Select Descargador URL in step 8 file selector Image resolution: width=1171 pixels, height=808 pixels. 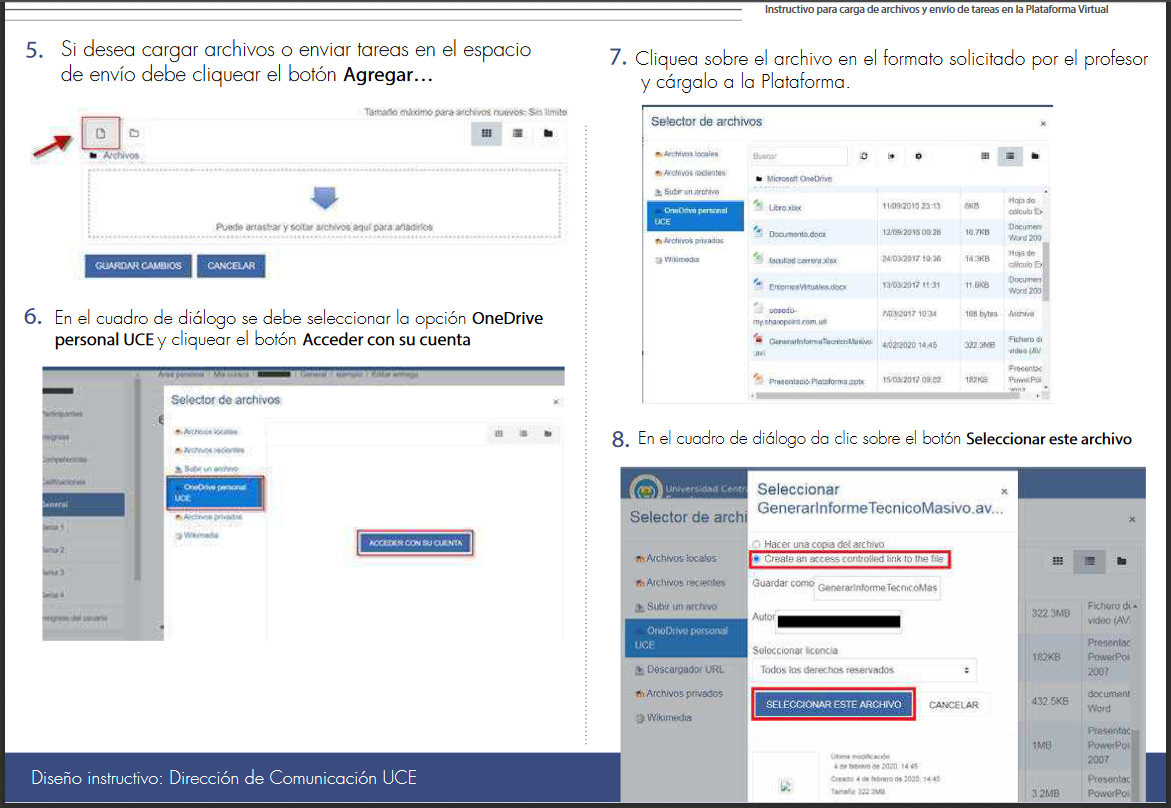click(680, 669)
